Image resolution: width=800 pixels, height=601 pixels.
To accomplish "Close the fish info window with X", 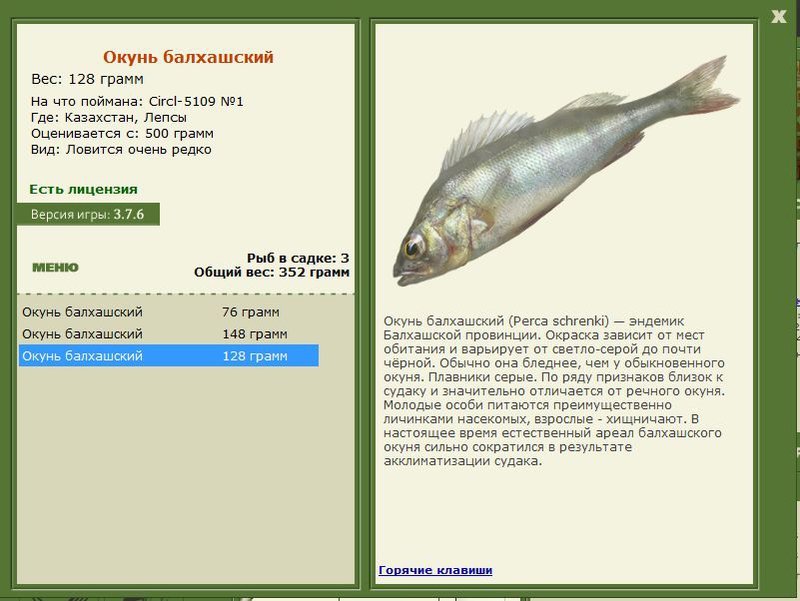I will (779, 16).
